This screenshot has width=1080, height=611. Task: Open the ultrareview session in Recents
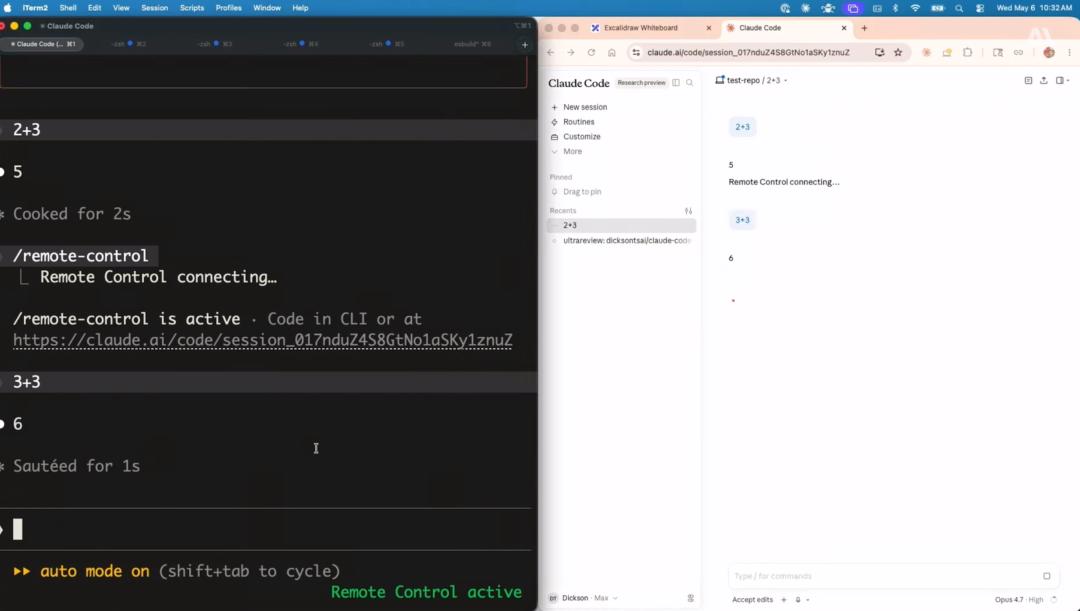(x=621, y=240)
